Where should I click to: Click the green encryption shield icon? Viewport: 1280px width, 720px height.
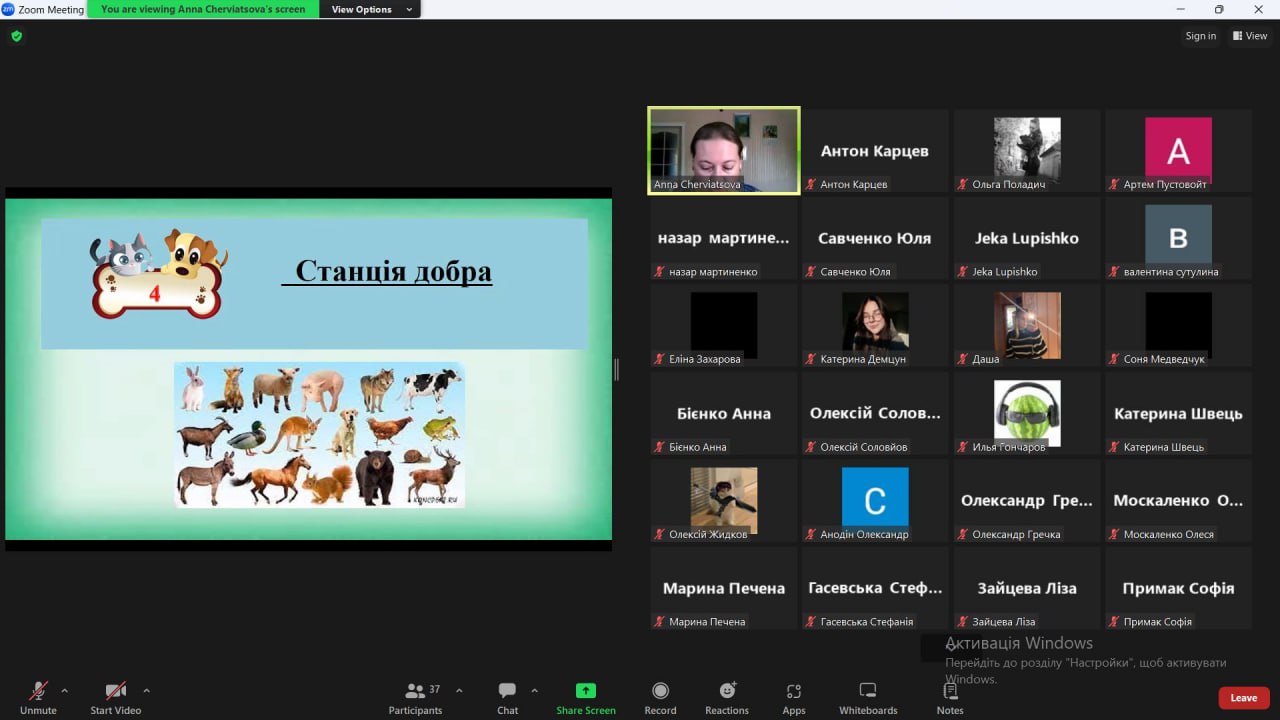tap(16, 36)
